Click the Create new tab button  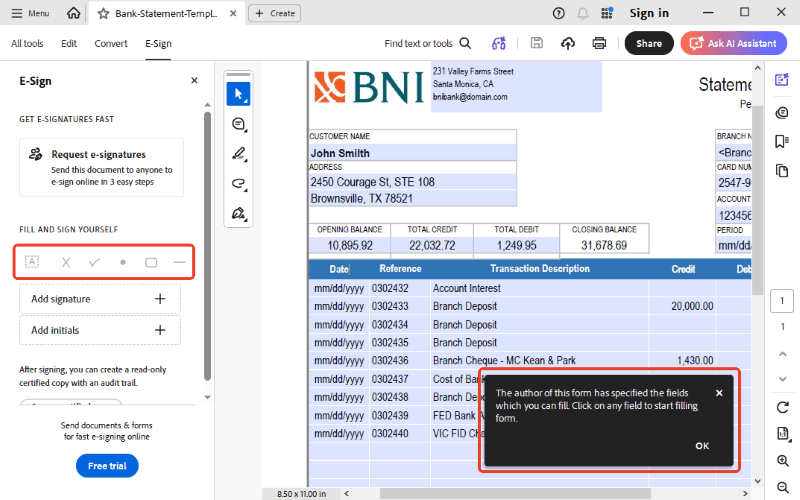click(x=274, y=13)
